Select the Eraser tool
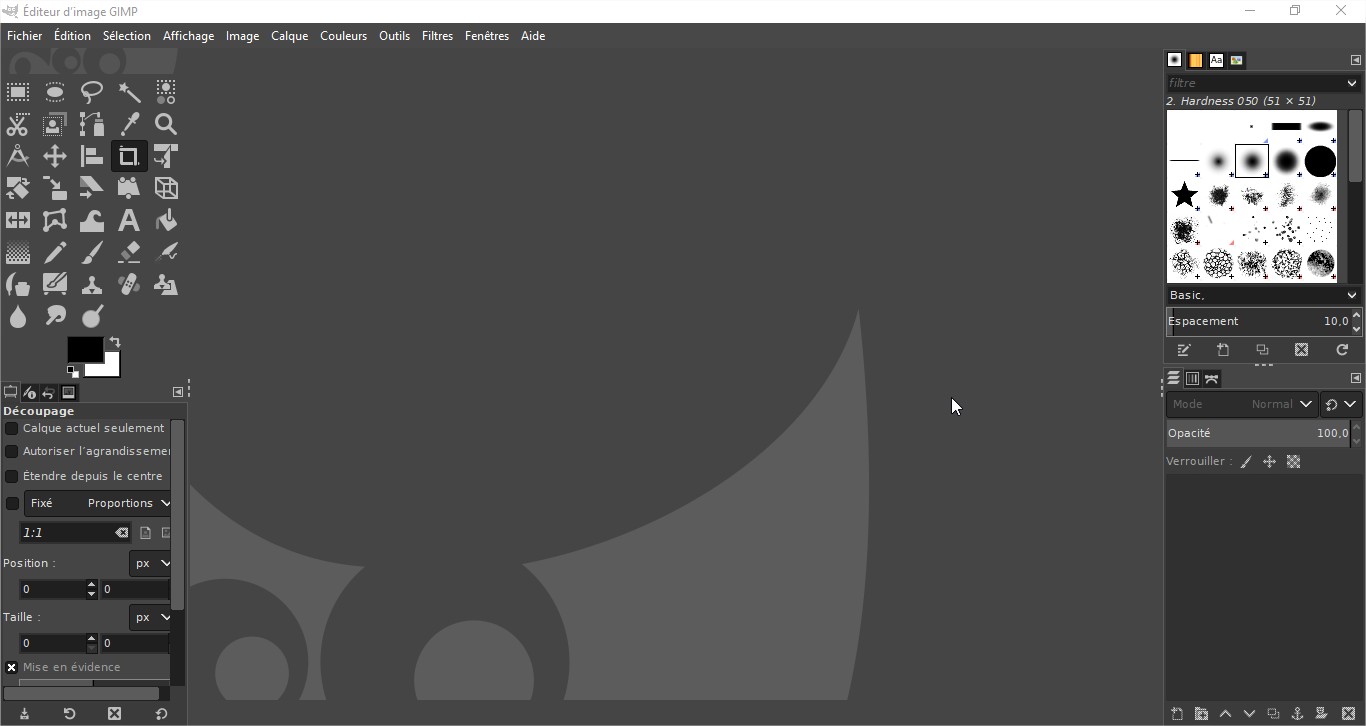This screenshot has width=1366, height=726. coord(129,252)
